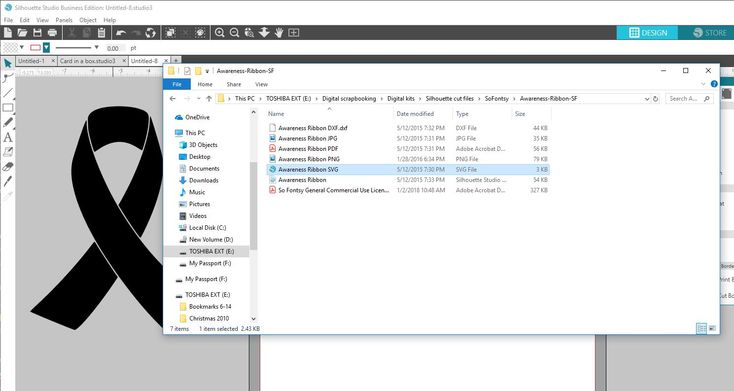
Task: Open the Edit menu in Silhouette Studio
Action: click(24, 20)
